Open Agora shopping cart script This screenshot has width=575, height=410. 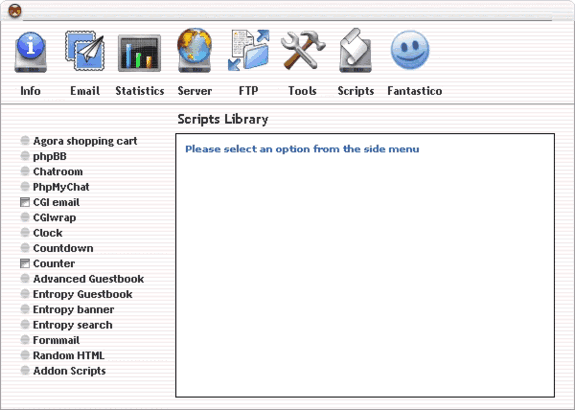(x=85, y=141)
